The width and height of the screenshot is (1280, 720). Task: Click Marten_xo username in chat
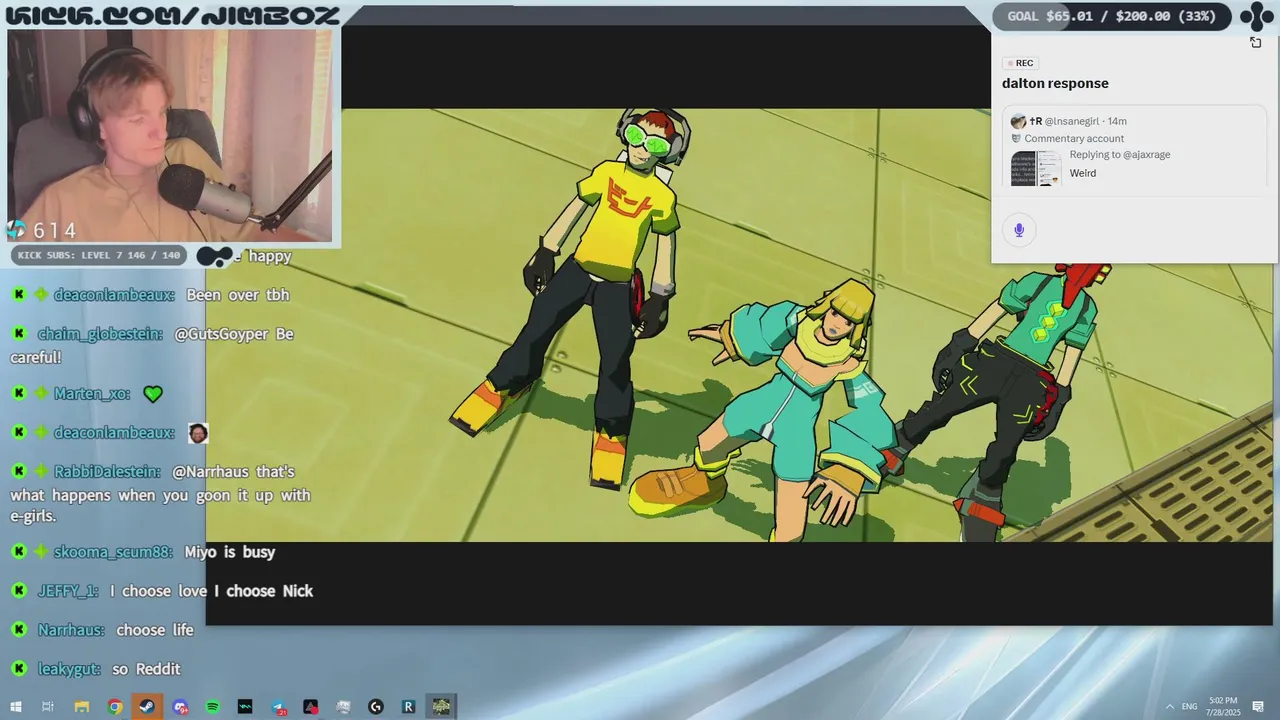92,394
